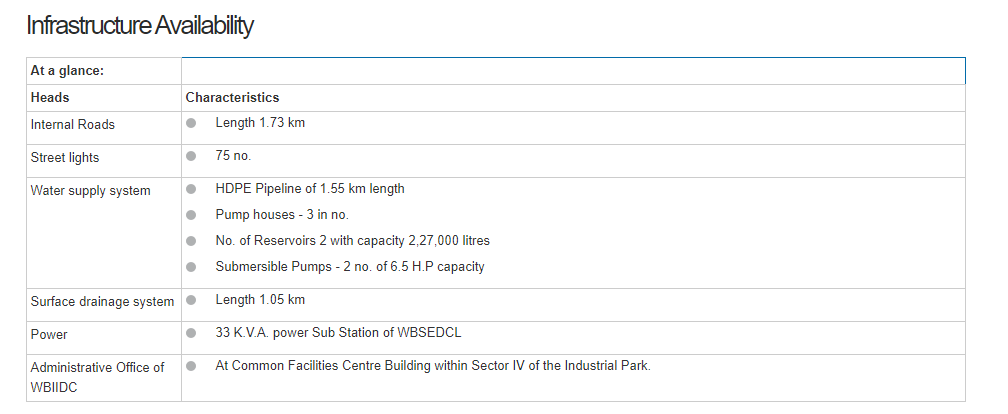
Task: Click the Surface drainage system label
Action: pos(102,302)
